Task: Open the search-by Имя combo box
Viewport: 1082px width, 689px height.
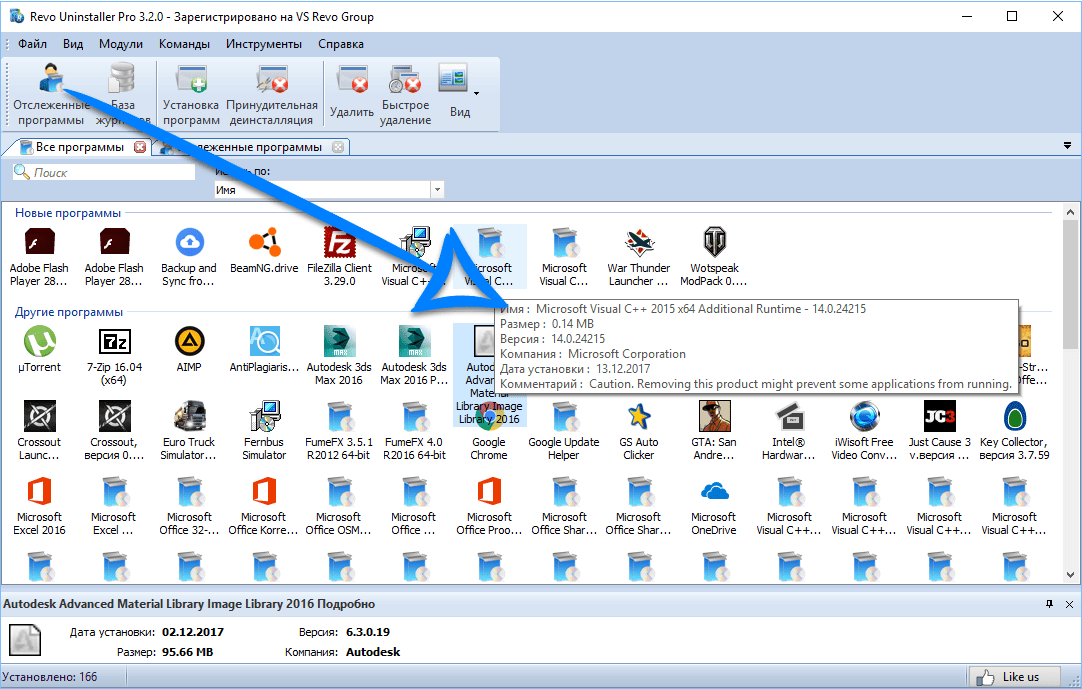Action: [x=436, y=190]
